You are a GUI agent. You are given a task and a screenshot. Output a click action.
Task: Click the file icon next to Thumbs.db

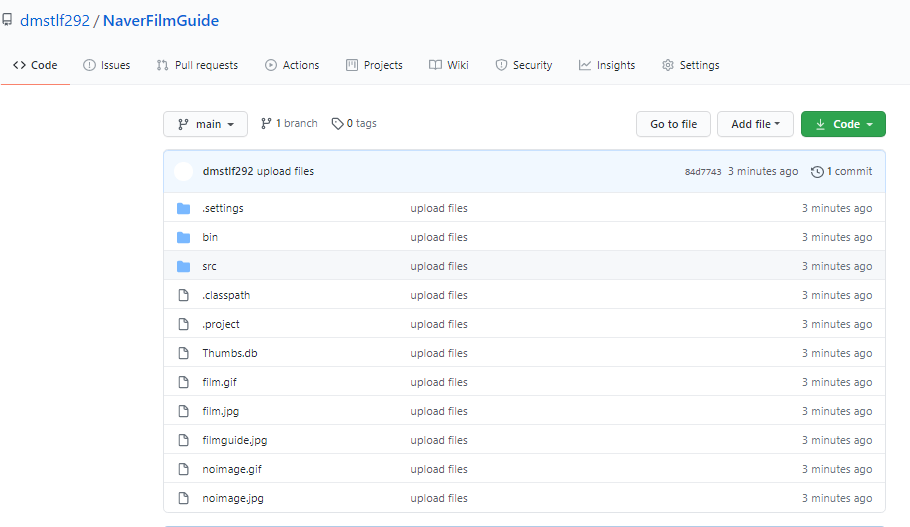[183, 353]
